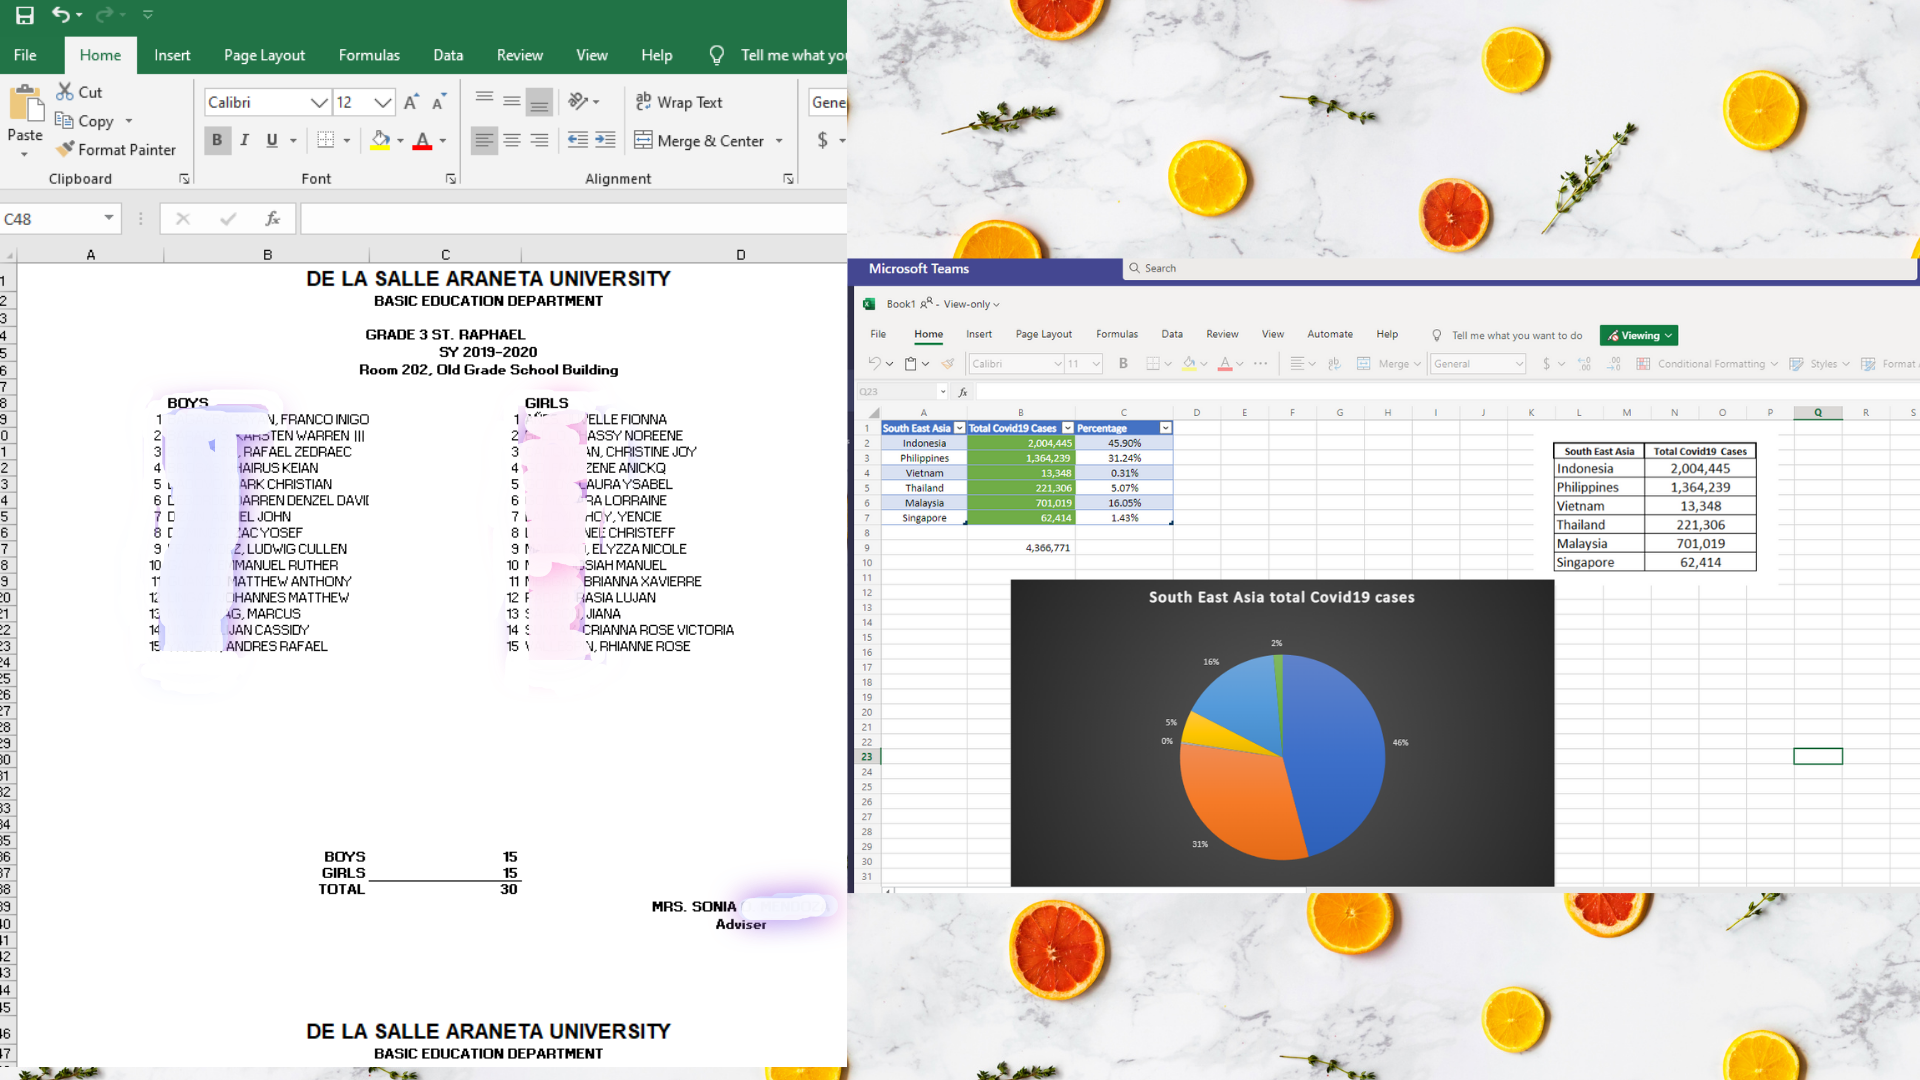
Task: Expand the Merge & Center dropdown arrow
Action: (779, 141)
